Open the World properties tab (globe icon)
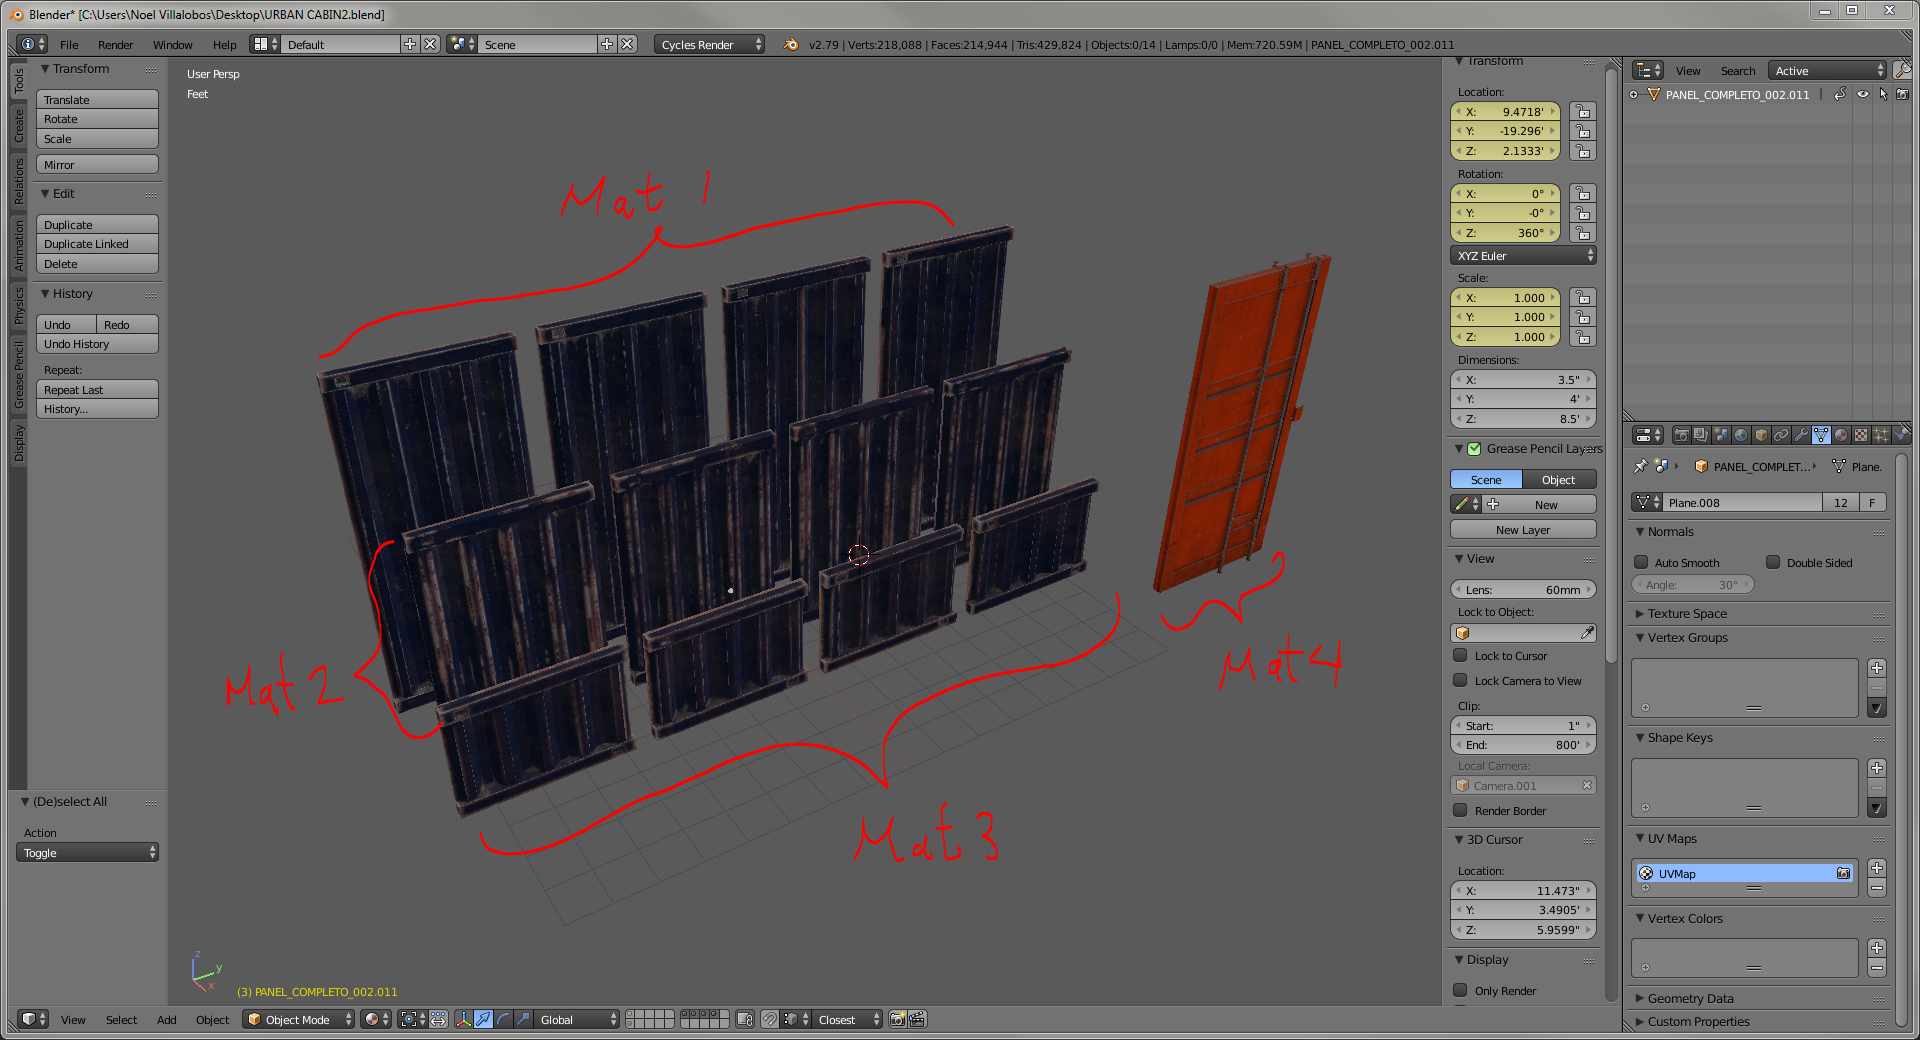1920x1040 pixels. [1741, 435]
